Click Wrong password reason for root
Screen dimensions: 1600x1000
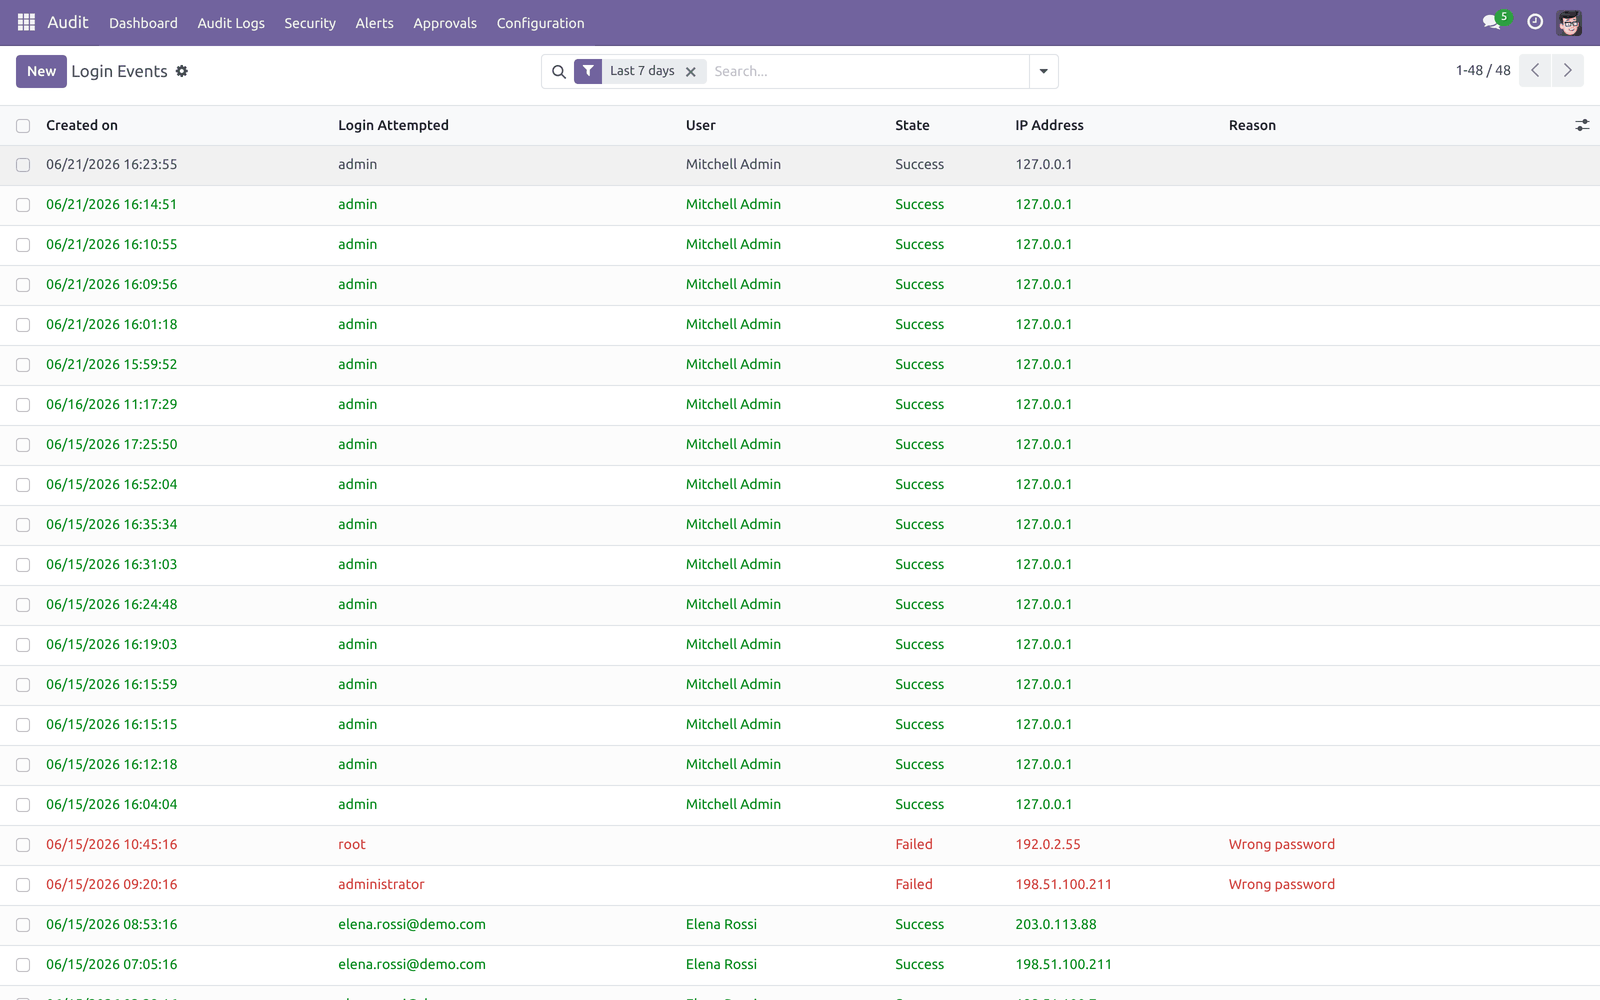(1282, 844)
